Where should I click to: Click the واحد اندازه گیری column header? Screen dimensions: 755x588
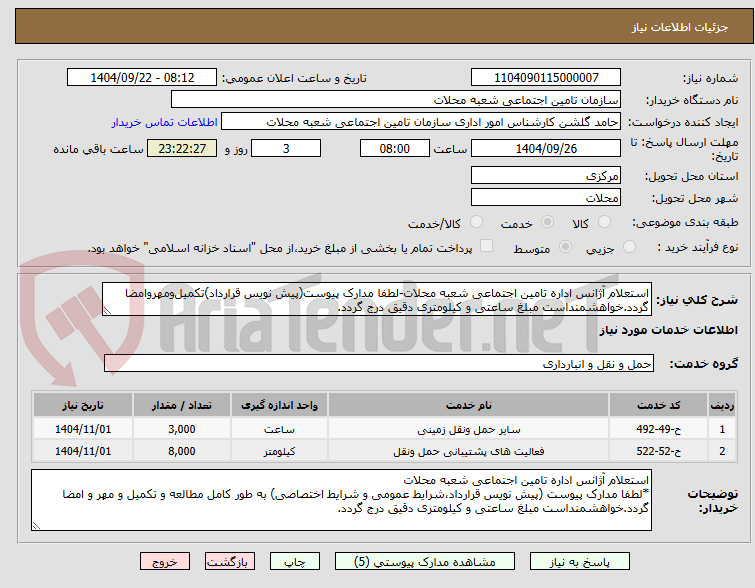point(279,405)
